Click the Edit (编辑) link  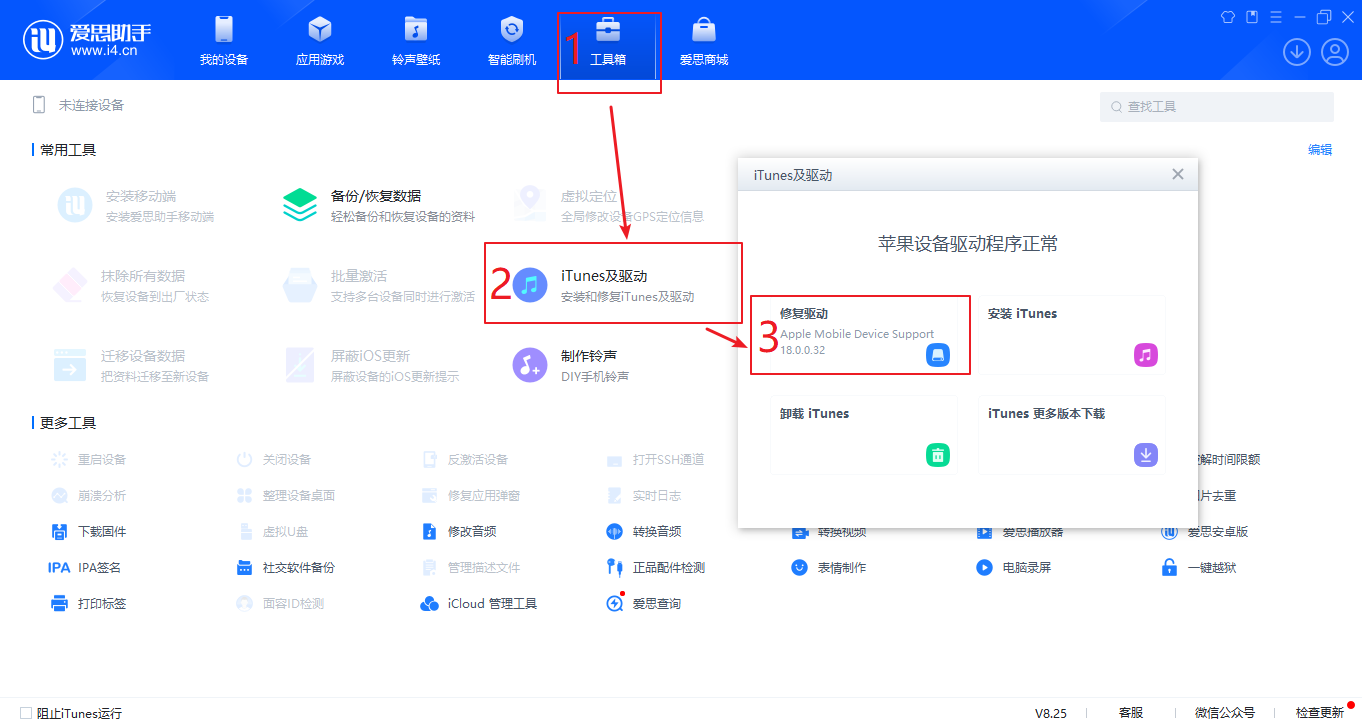1319,150
